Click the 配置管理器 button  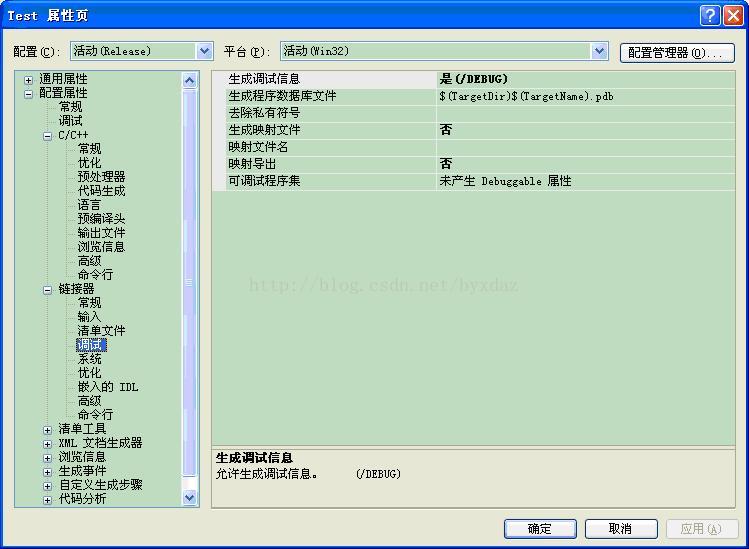click(677, 53)
